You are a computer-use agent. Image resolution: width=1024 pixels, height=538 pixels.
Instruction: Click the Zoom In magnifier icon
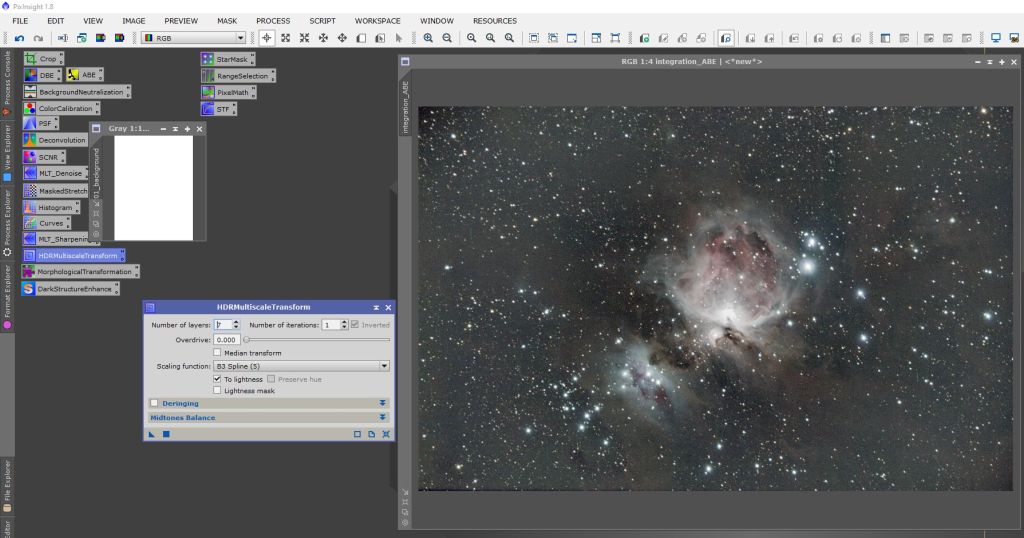(x=428, y=38)
